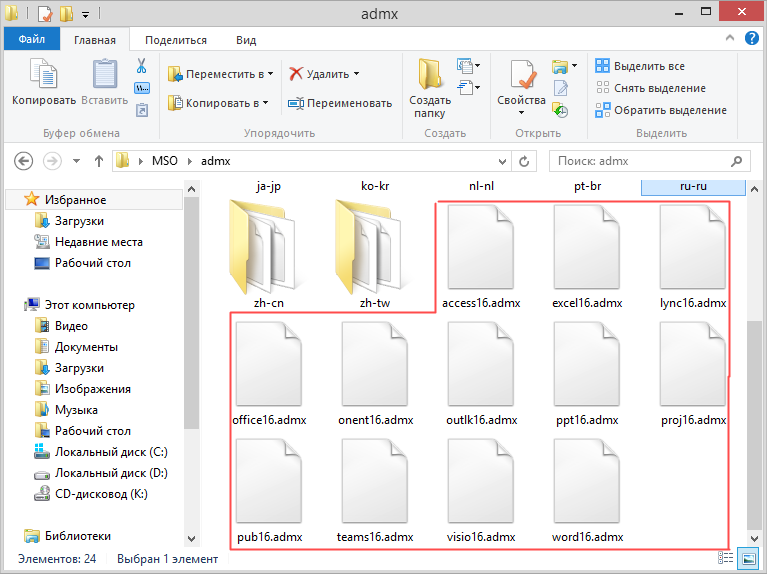Click the Paste (Вставить) clipboard icon
The width and height of the screenshot is (767, 574).
[x=105, y=73]
